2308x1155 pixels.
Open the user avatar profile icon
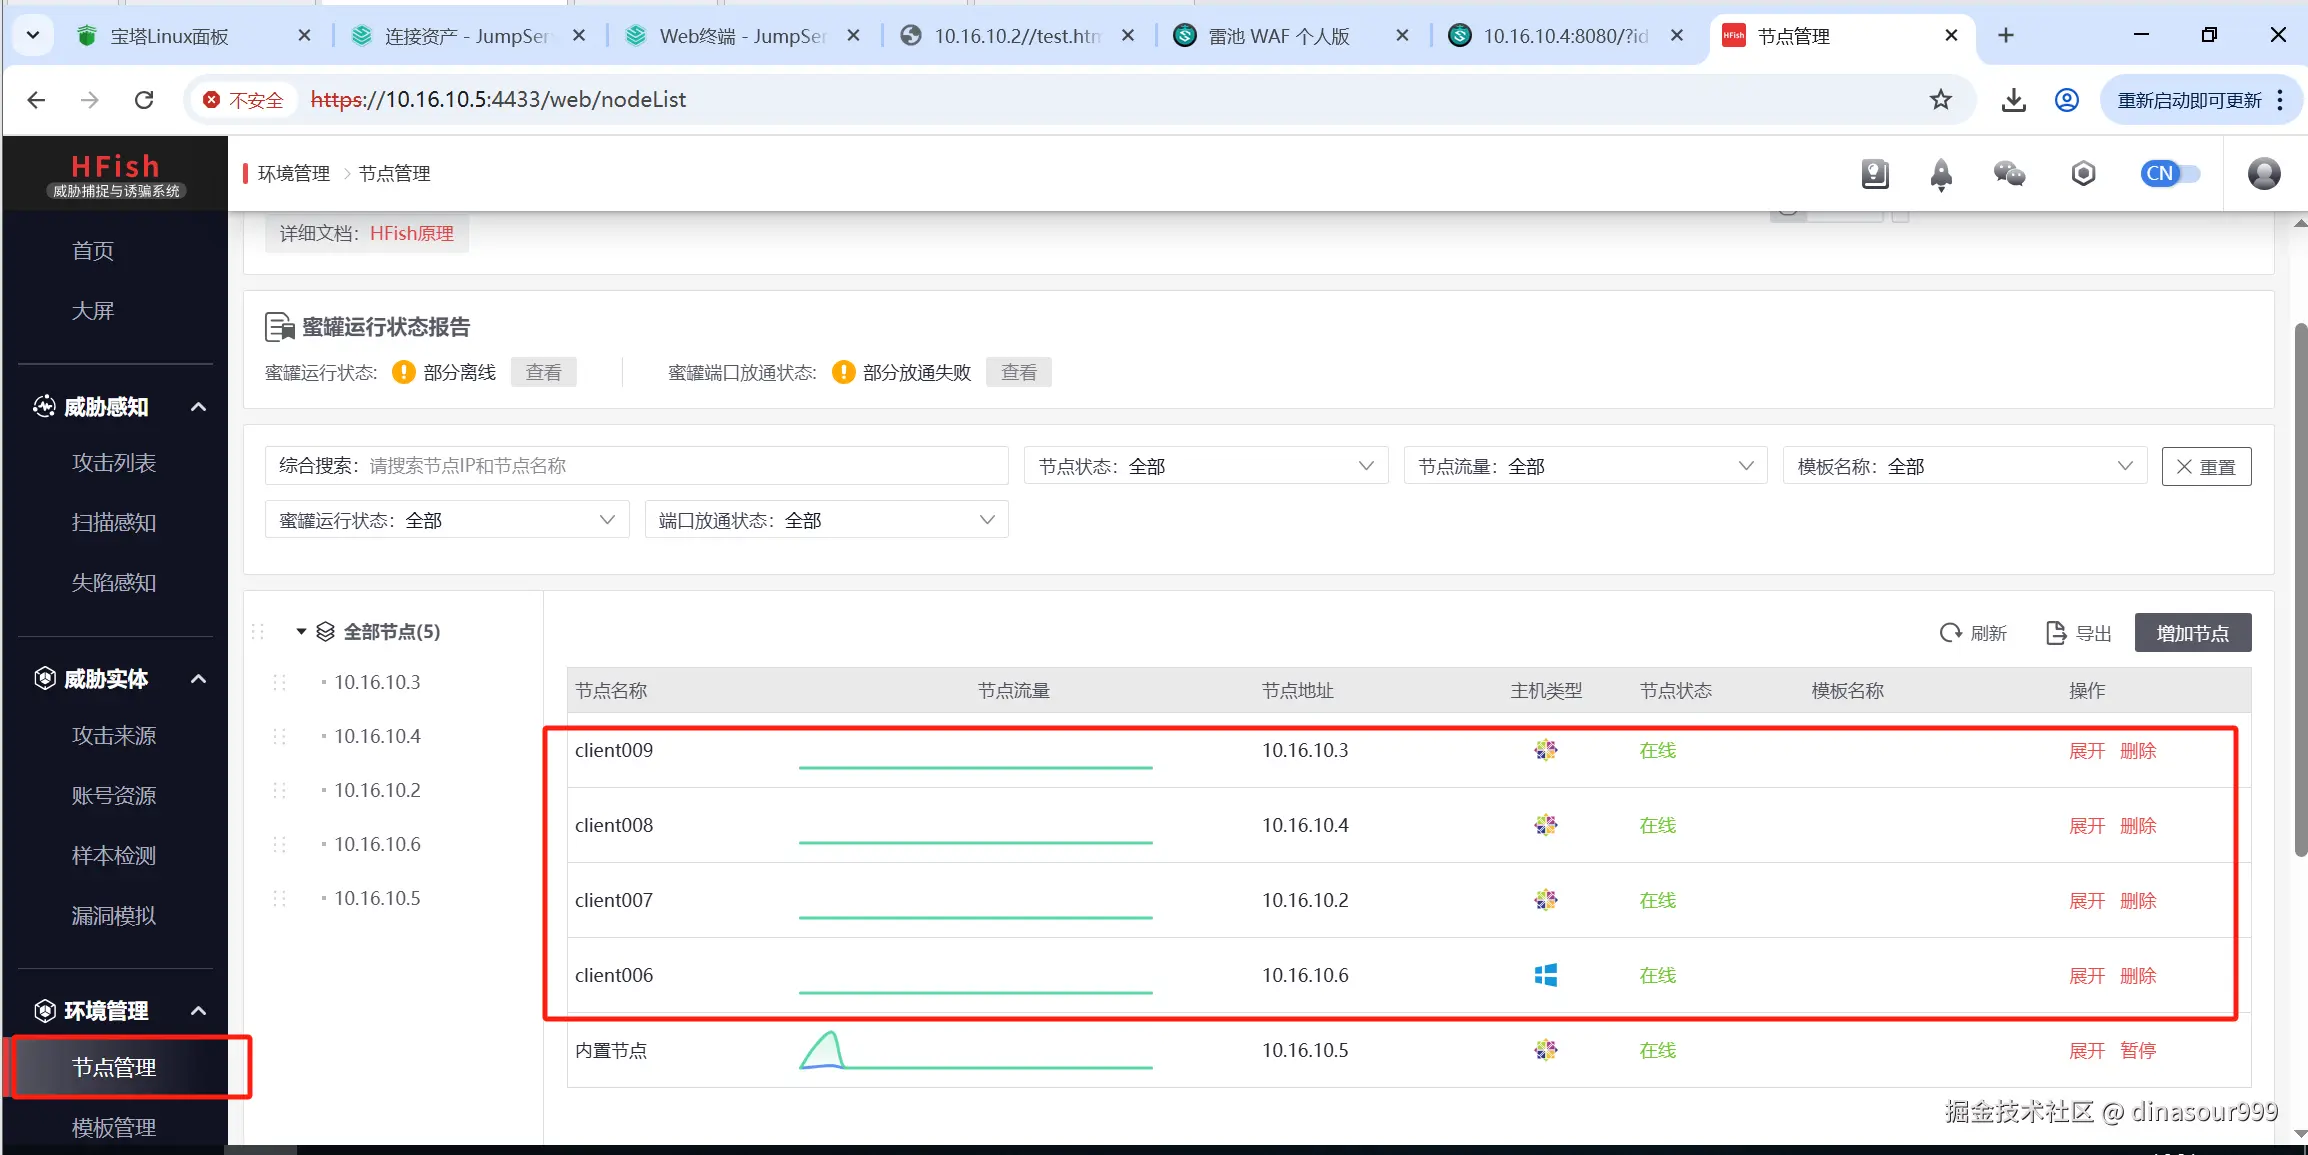[x=2263, y=174]
